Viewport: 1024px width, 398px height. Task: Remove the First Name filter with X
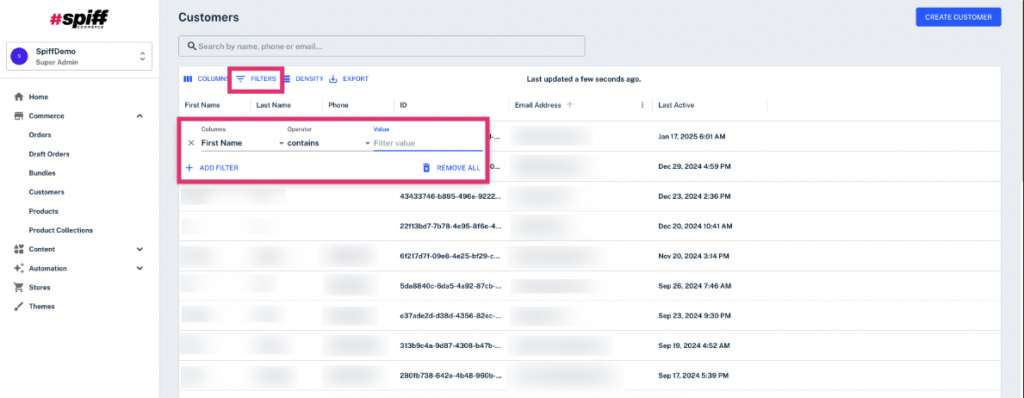[191, 142]
